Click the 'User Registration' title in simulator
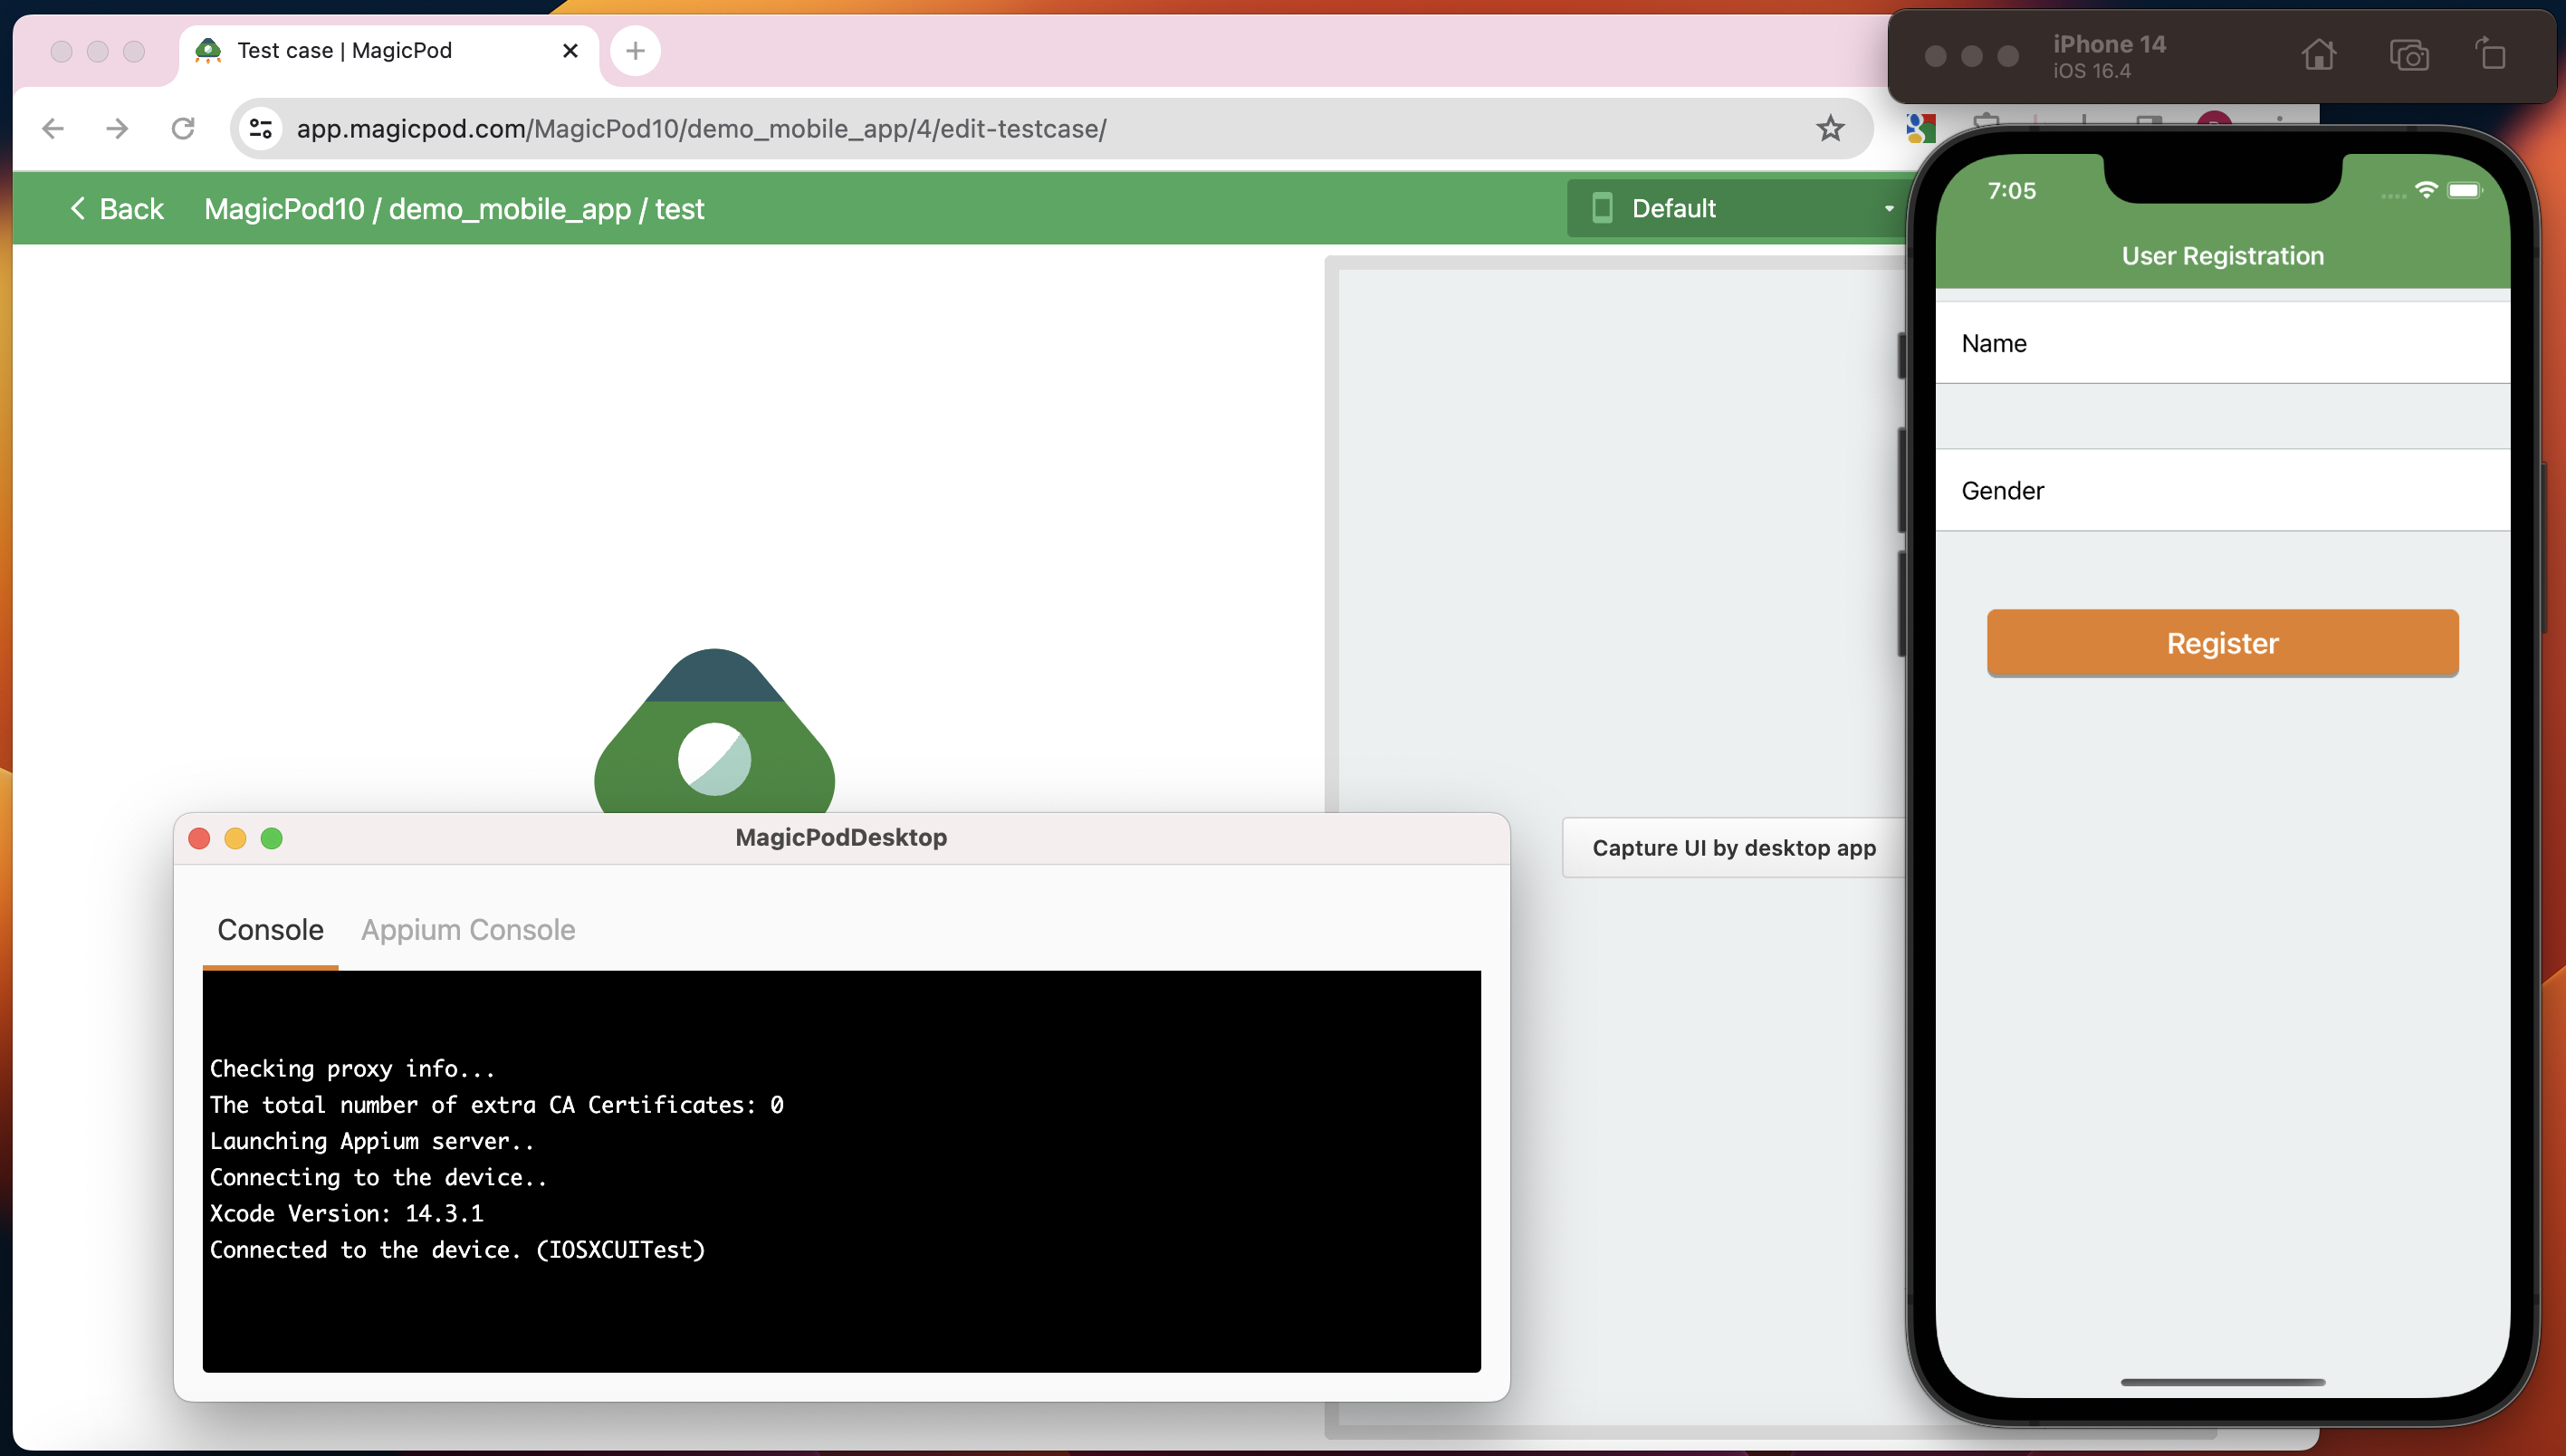This screenshot has width=2566, height=1456. coord(2222,256)
